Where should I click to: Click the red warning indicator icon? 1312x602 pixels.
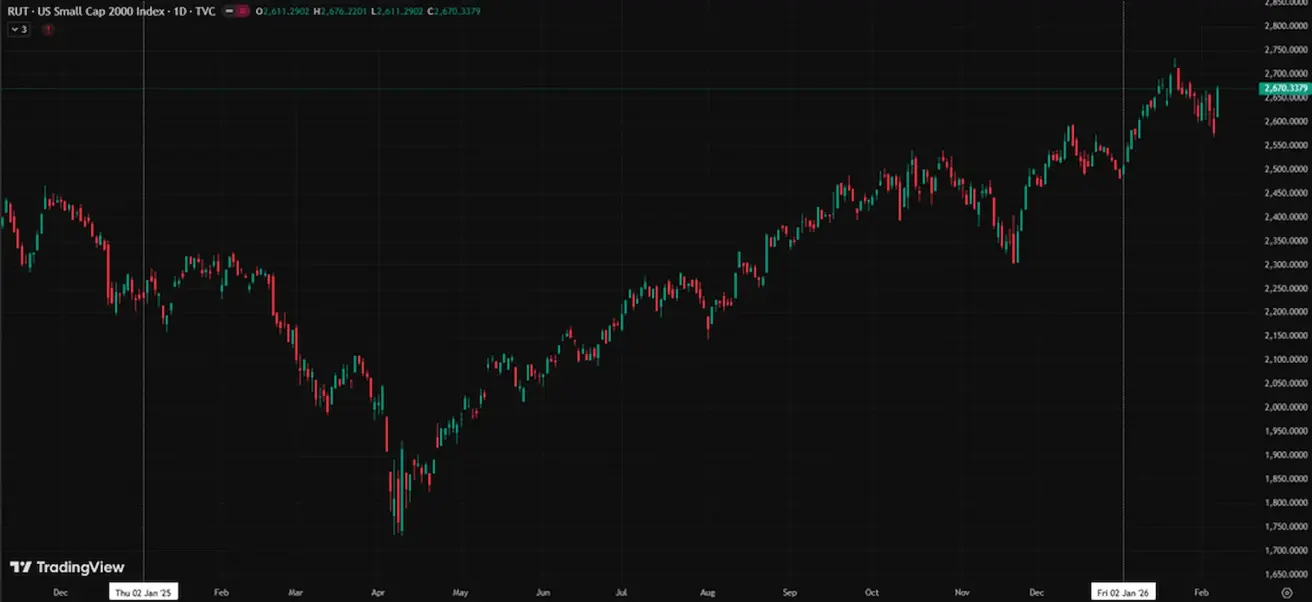pos(48,30)
